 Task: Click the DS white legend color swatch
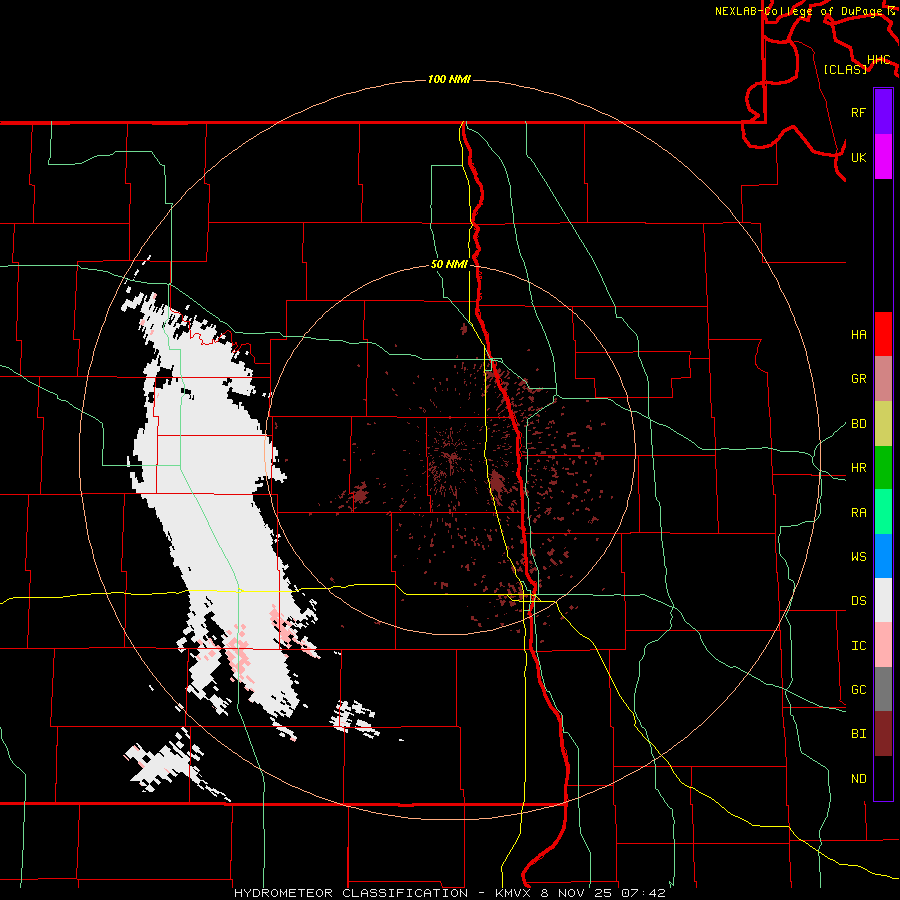(883, 600)
